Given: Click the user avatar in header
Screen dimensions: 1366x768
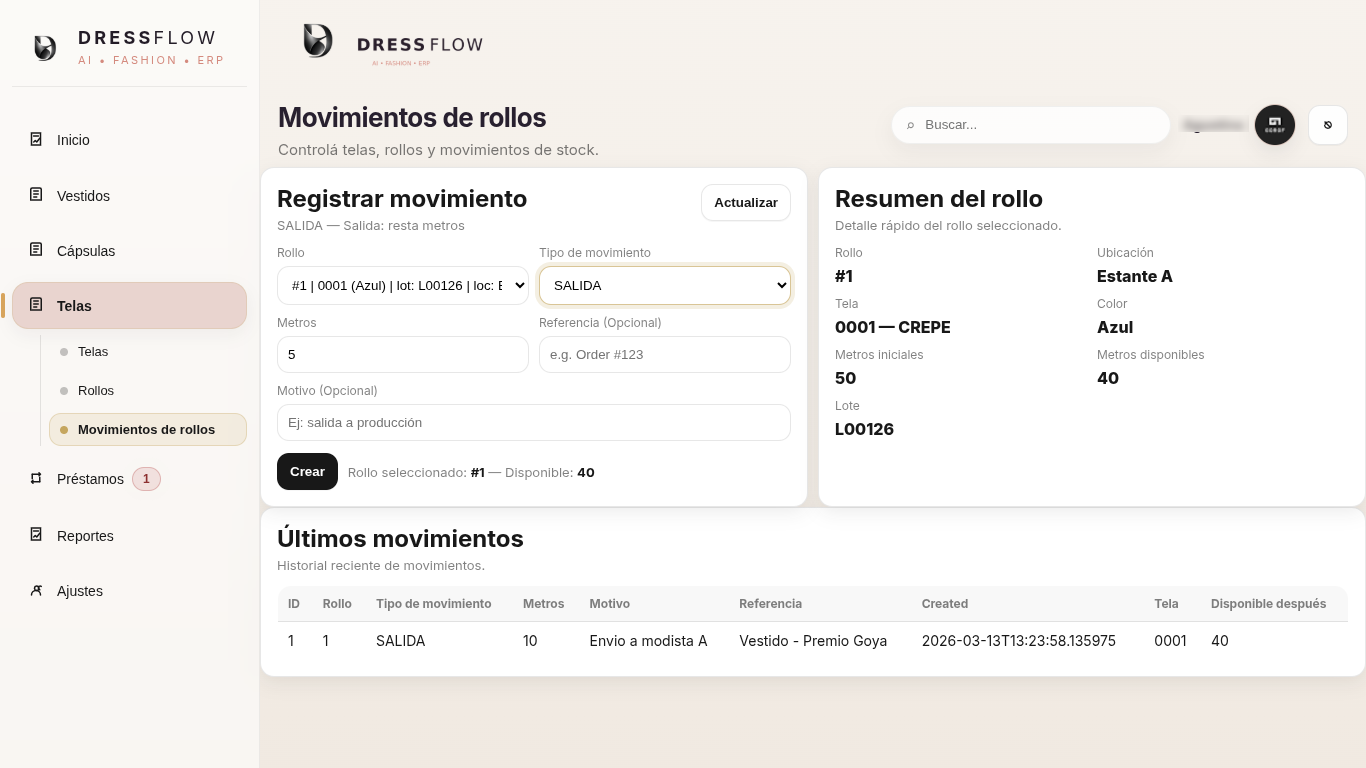Looking at the screenshot, I should tap(1274, 125).
